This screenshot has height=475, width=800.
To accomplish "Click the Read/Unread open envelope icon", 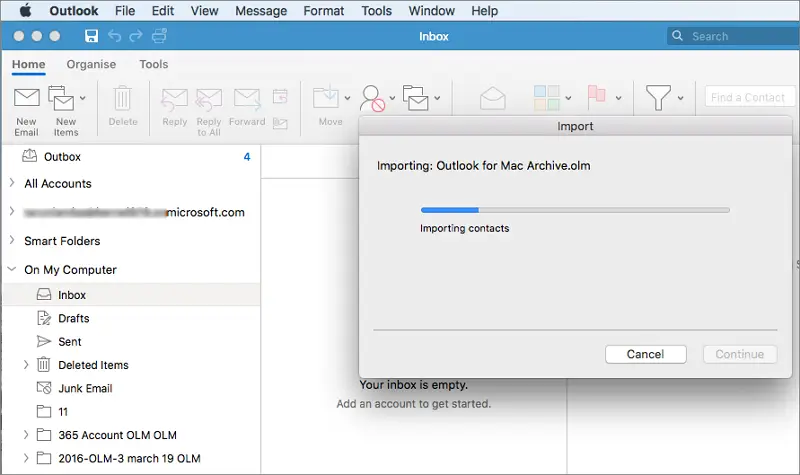I will pos(492,98).
